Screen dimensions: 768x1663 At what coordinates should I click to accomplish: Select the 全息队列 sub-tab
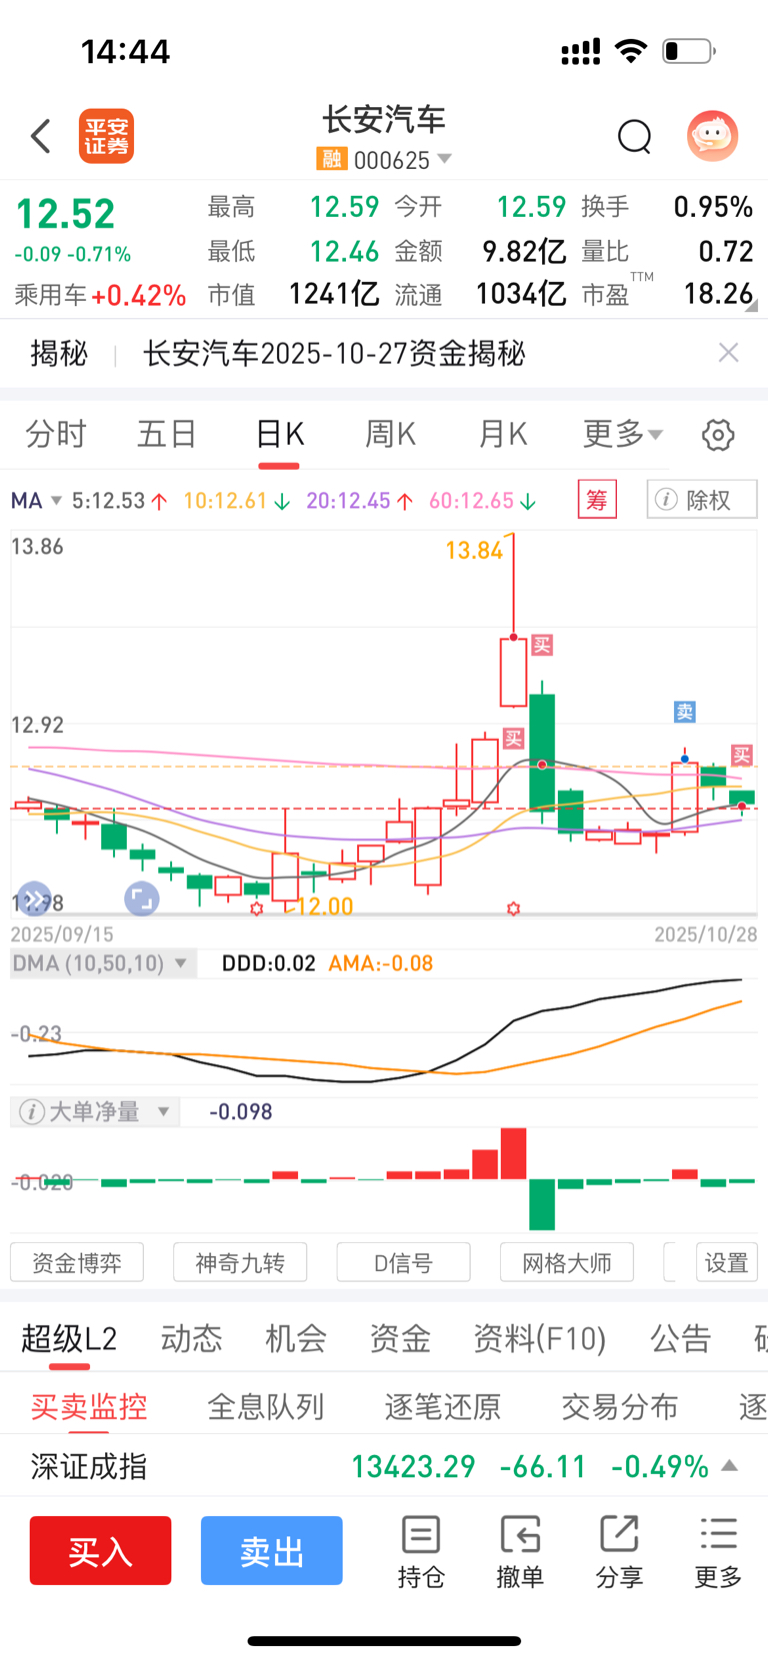tap(266, 1407)
